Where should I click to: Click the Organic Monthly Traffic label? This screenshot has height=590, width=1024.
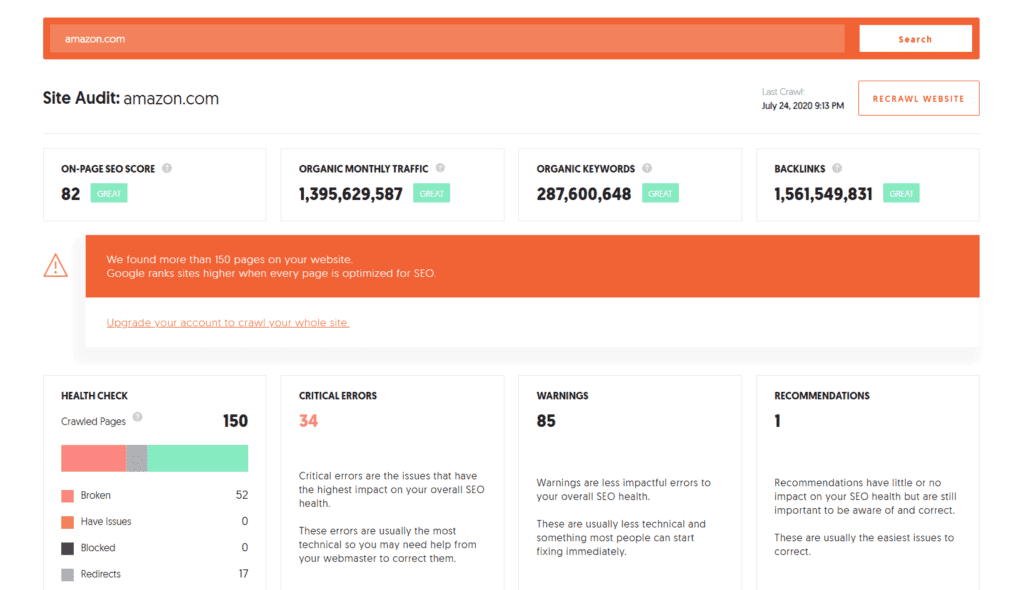364,169
